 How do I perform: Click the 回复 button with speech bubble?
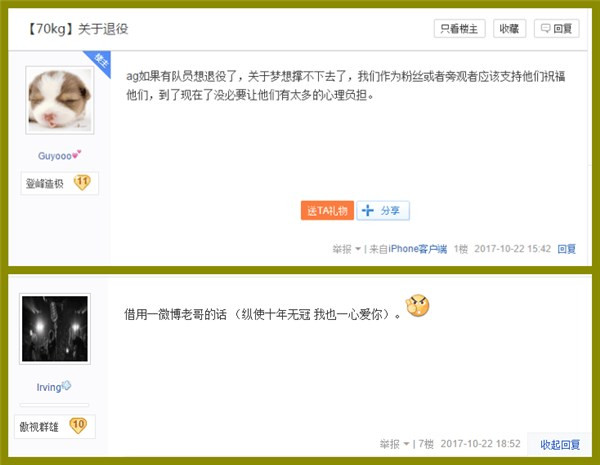coord(556,29)
